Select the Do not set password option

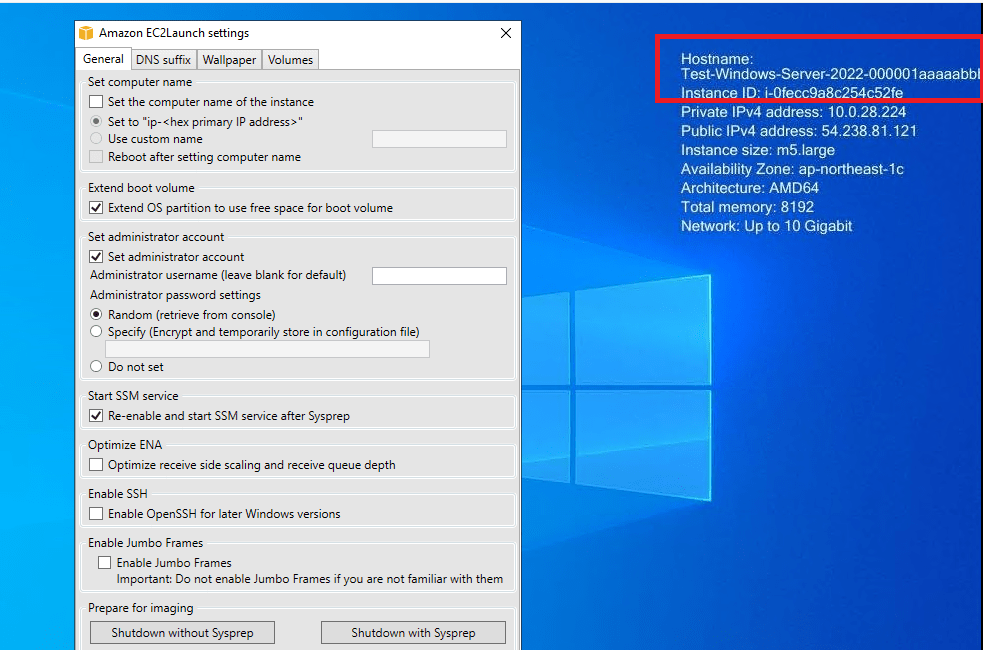point(96,366)
